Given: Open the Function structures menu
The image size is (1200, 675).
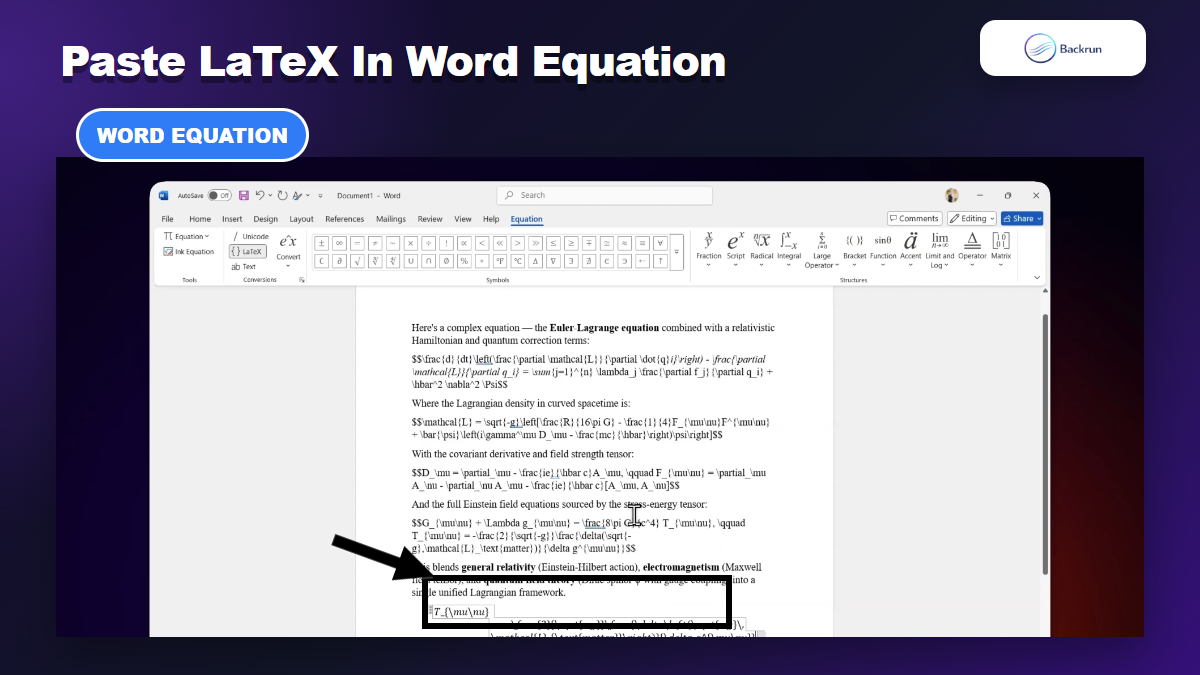Looking at the screenshot, I should [883, 250].
